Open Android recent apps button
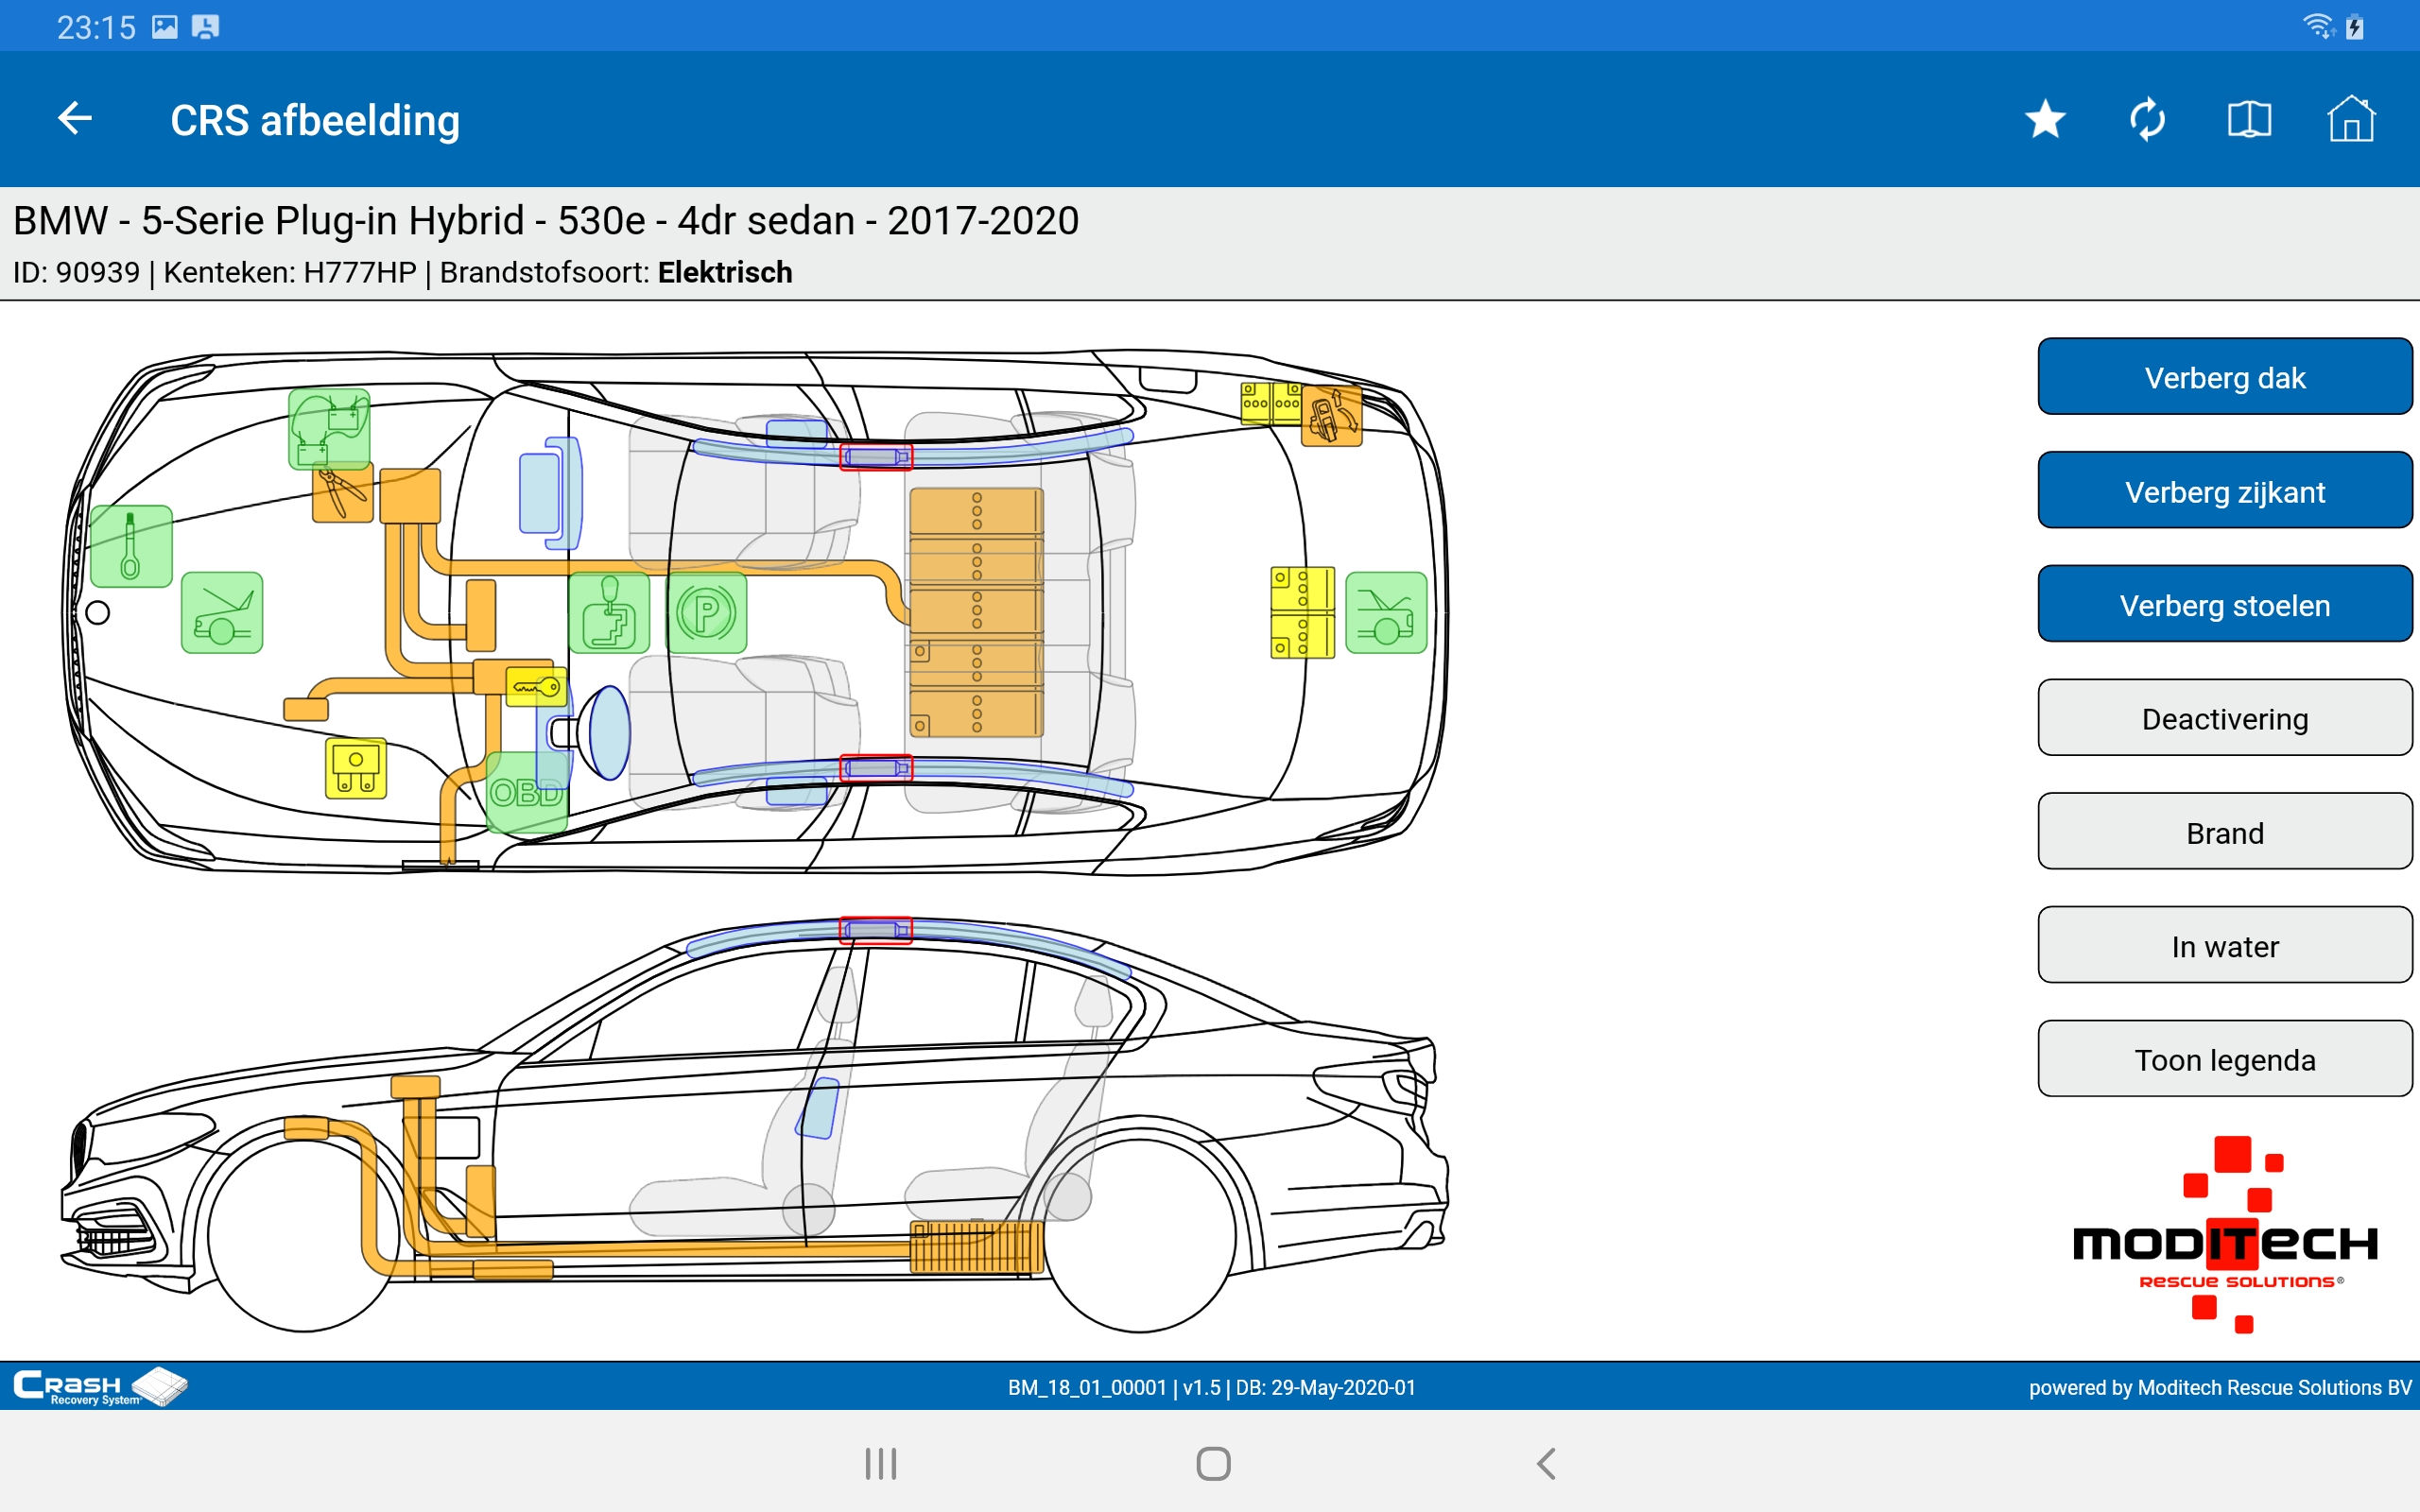This screenshot has height=1512, width=2420. point(881,1464)
